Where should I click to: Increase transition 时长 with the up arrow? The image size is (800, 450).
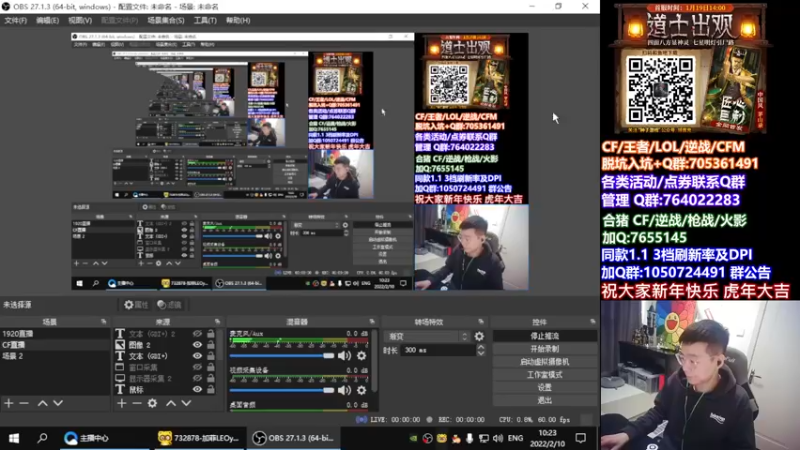point(481,347)
